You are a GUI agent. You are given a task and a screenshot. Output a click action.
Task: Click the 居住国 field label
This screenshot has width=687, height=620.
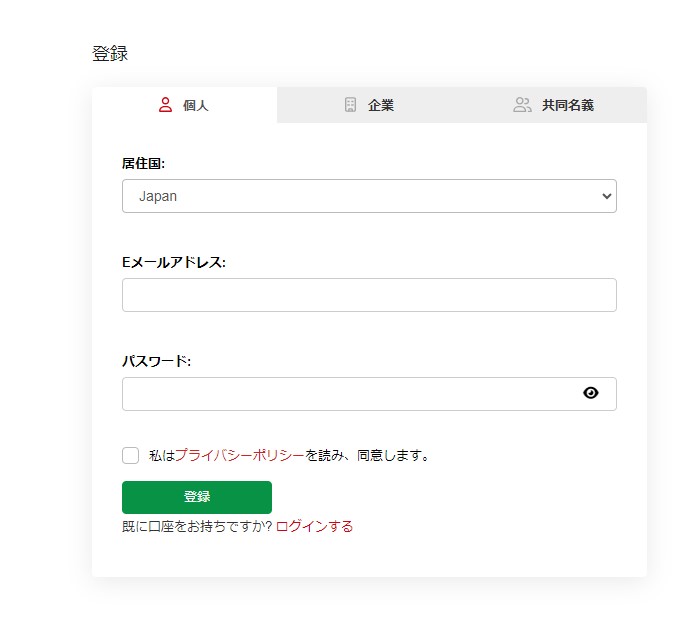pyautogui.click(x=143, y=163)
